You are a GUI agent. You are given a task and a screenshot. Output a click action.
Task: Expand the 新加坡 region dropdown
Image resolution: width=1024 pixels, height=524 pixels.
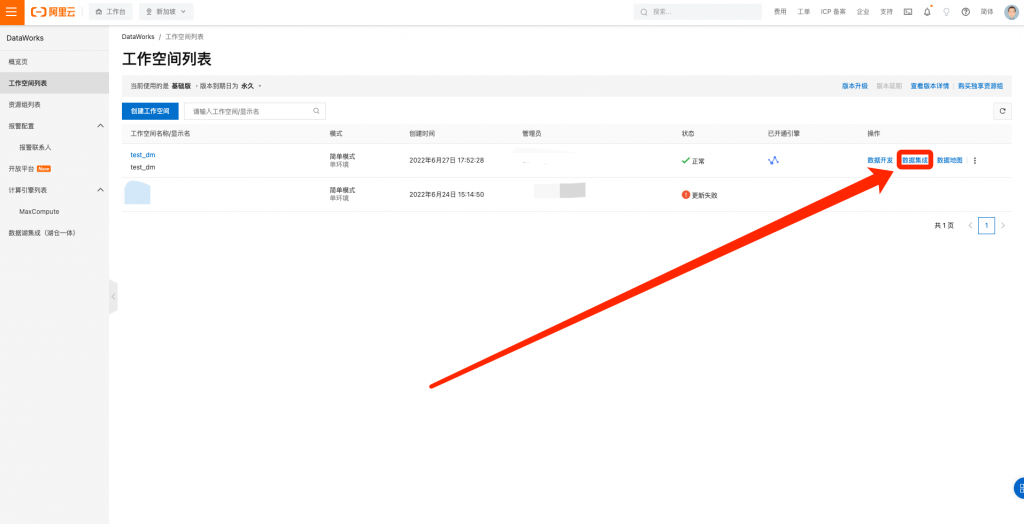point(166,12)
